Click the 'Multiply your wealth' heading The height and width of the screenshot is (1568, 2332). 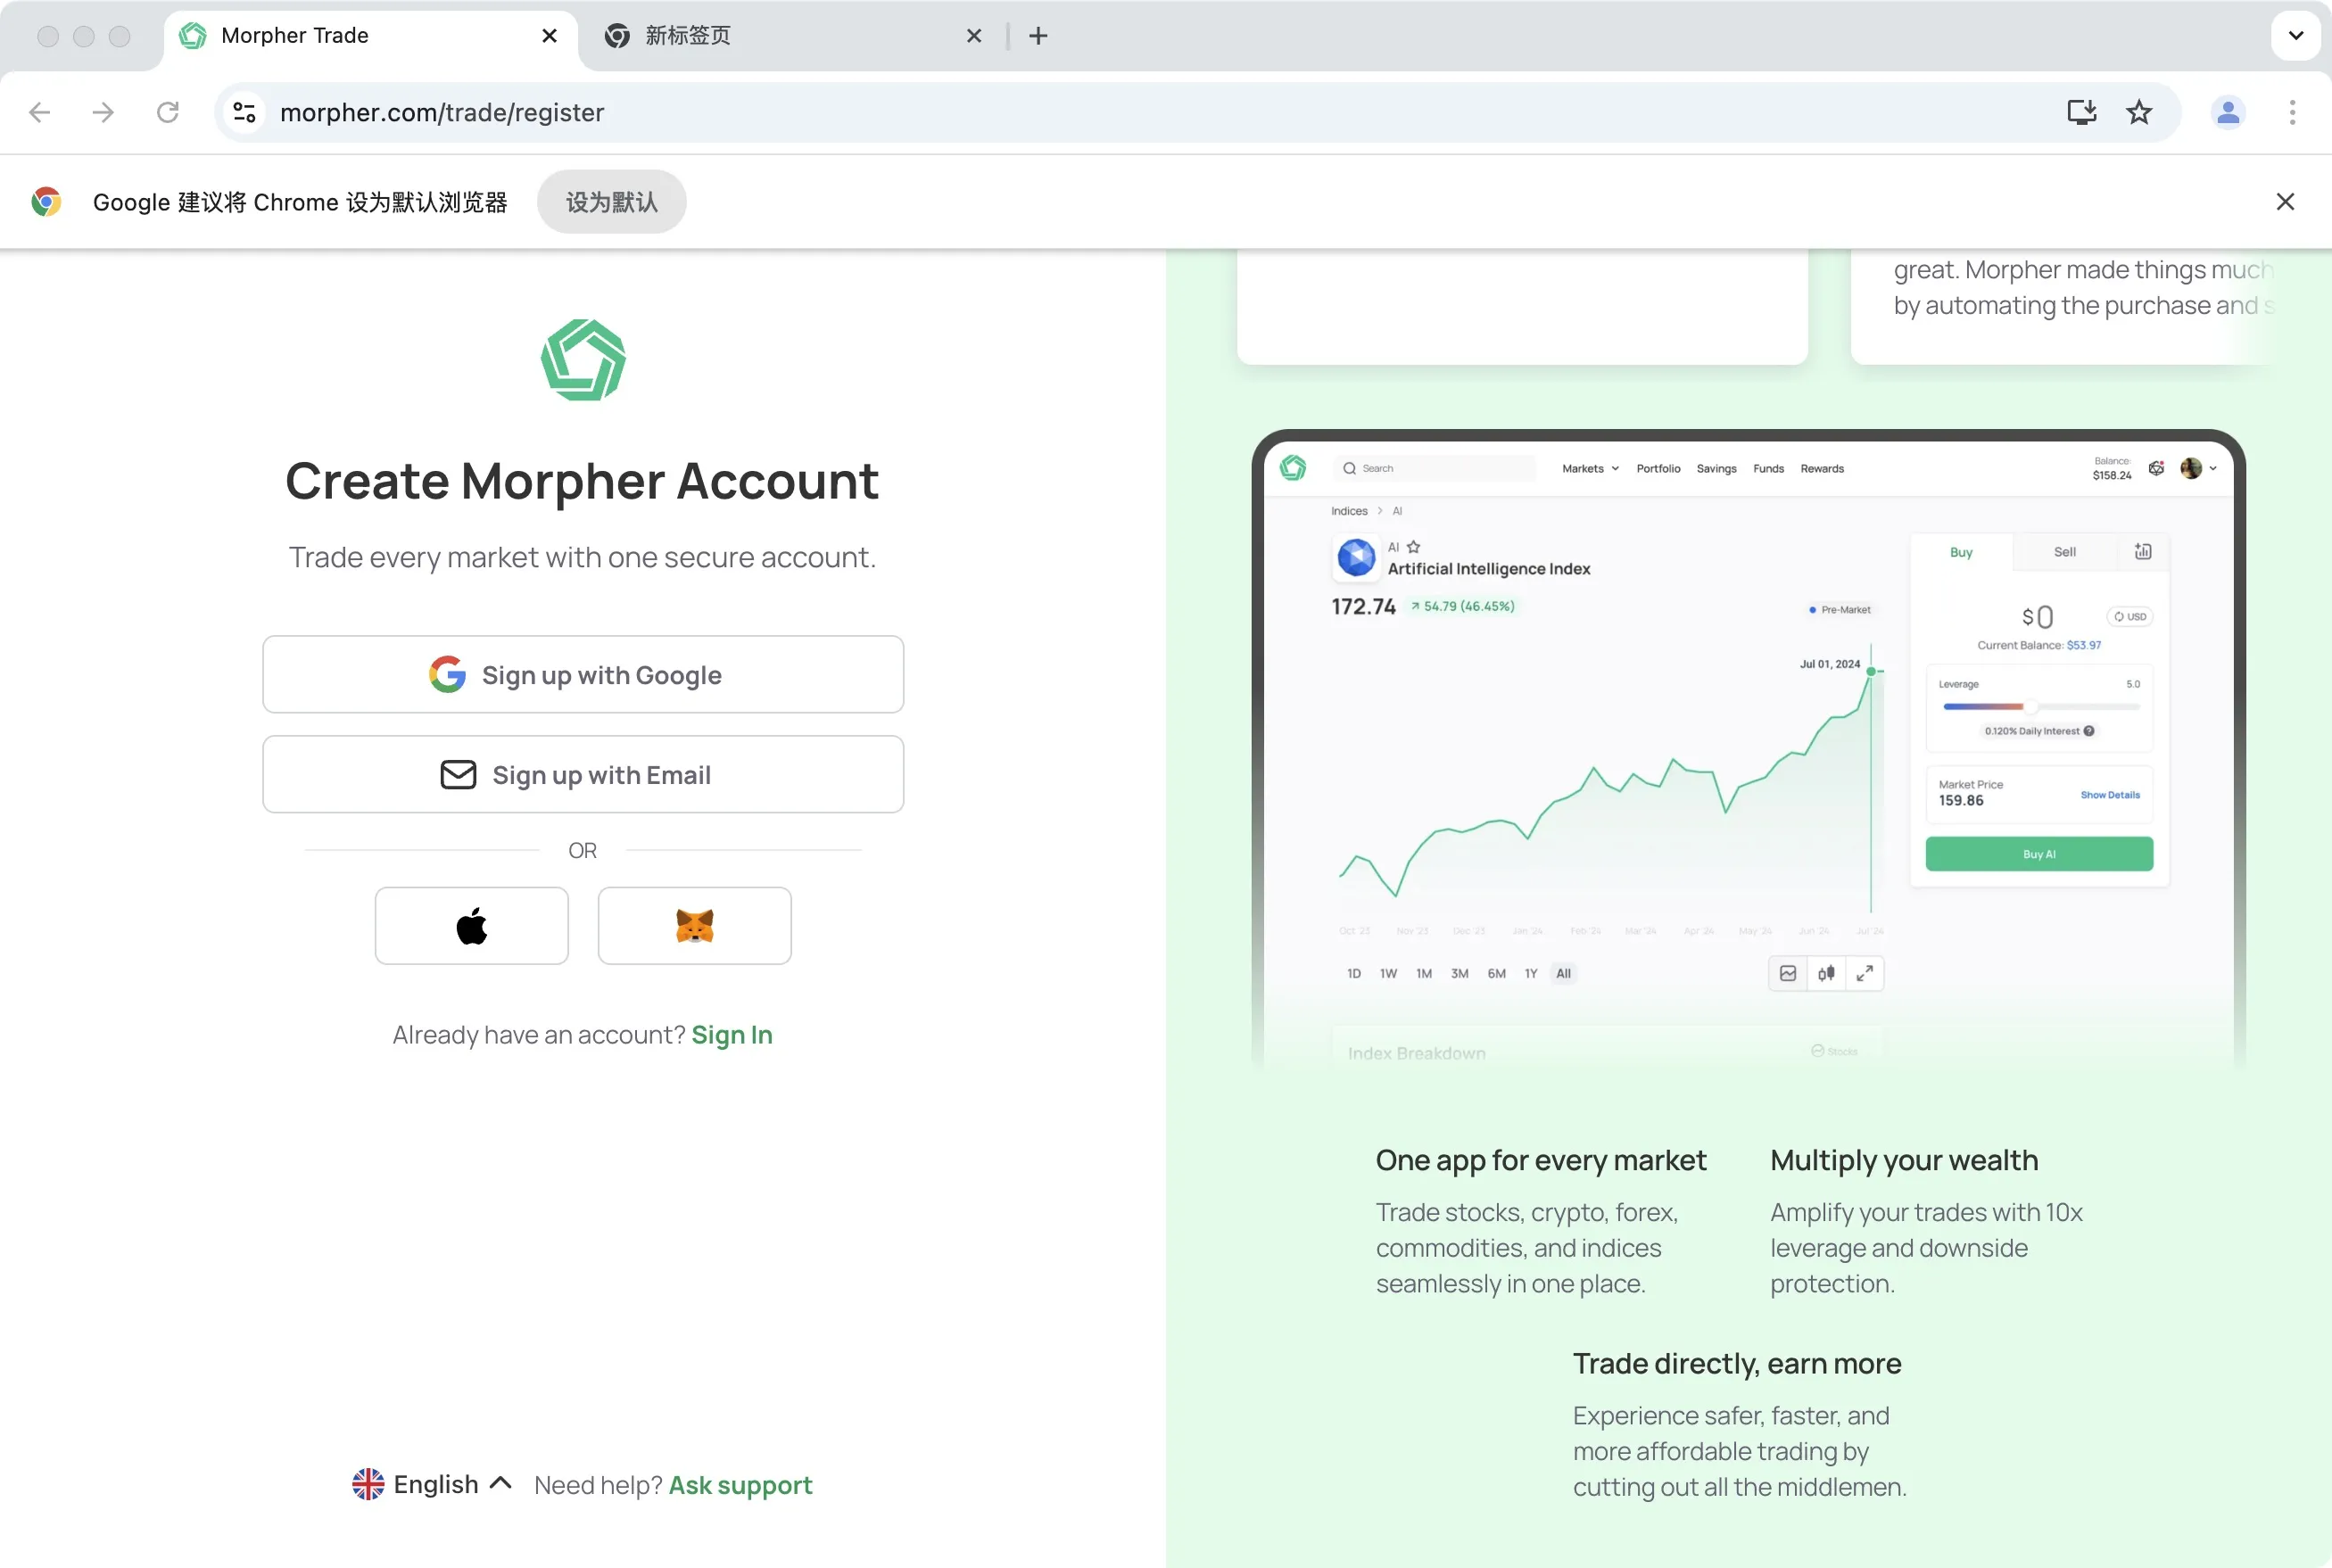1904,1160
